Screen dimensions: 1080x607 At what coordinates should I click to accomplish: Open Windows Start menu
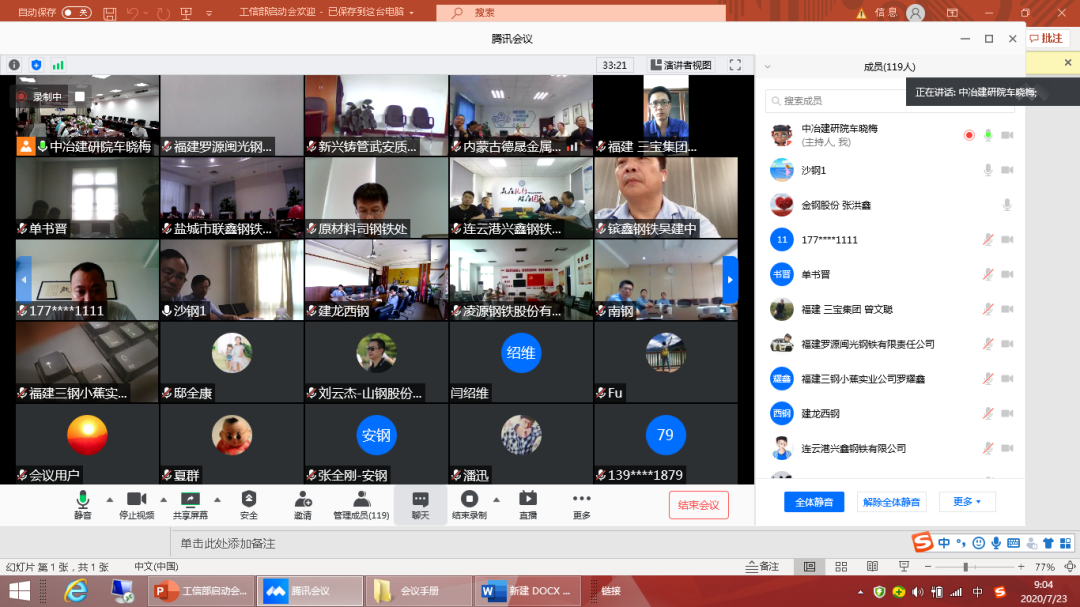[x=19, y=591]
